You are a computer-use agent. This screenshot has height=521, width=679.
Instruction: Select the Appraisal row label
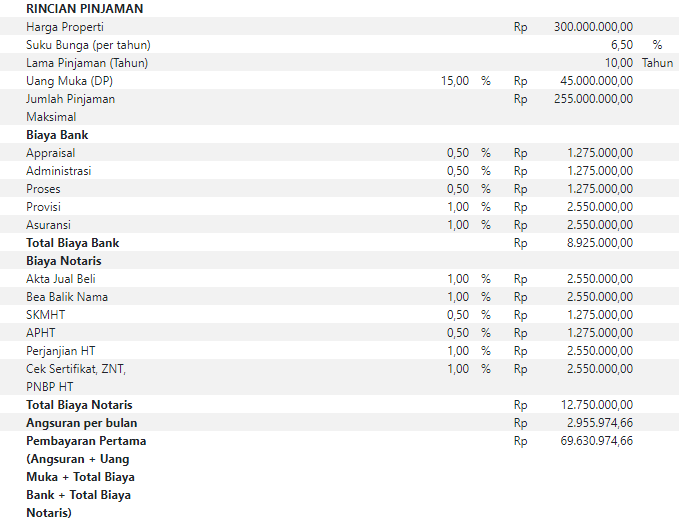point(51,153)
